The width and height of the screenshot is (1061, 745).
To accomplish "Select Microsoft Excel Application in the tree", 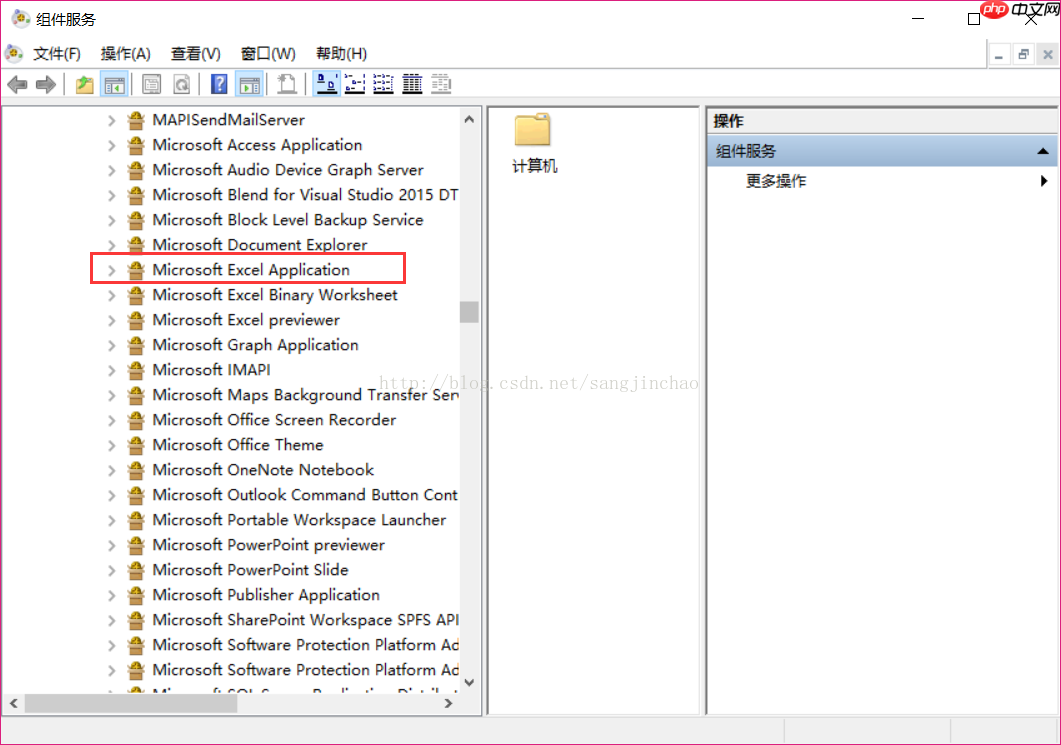I will coord(251,270).
